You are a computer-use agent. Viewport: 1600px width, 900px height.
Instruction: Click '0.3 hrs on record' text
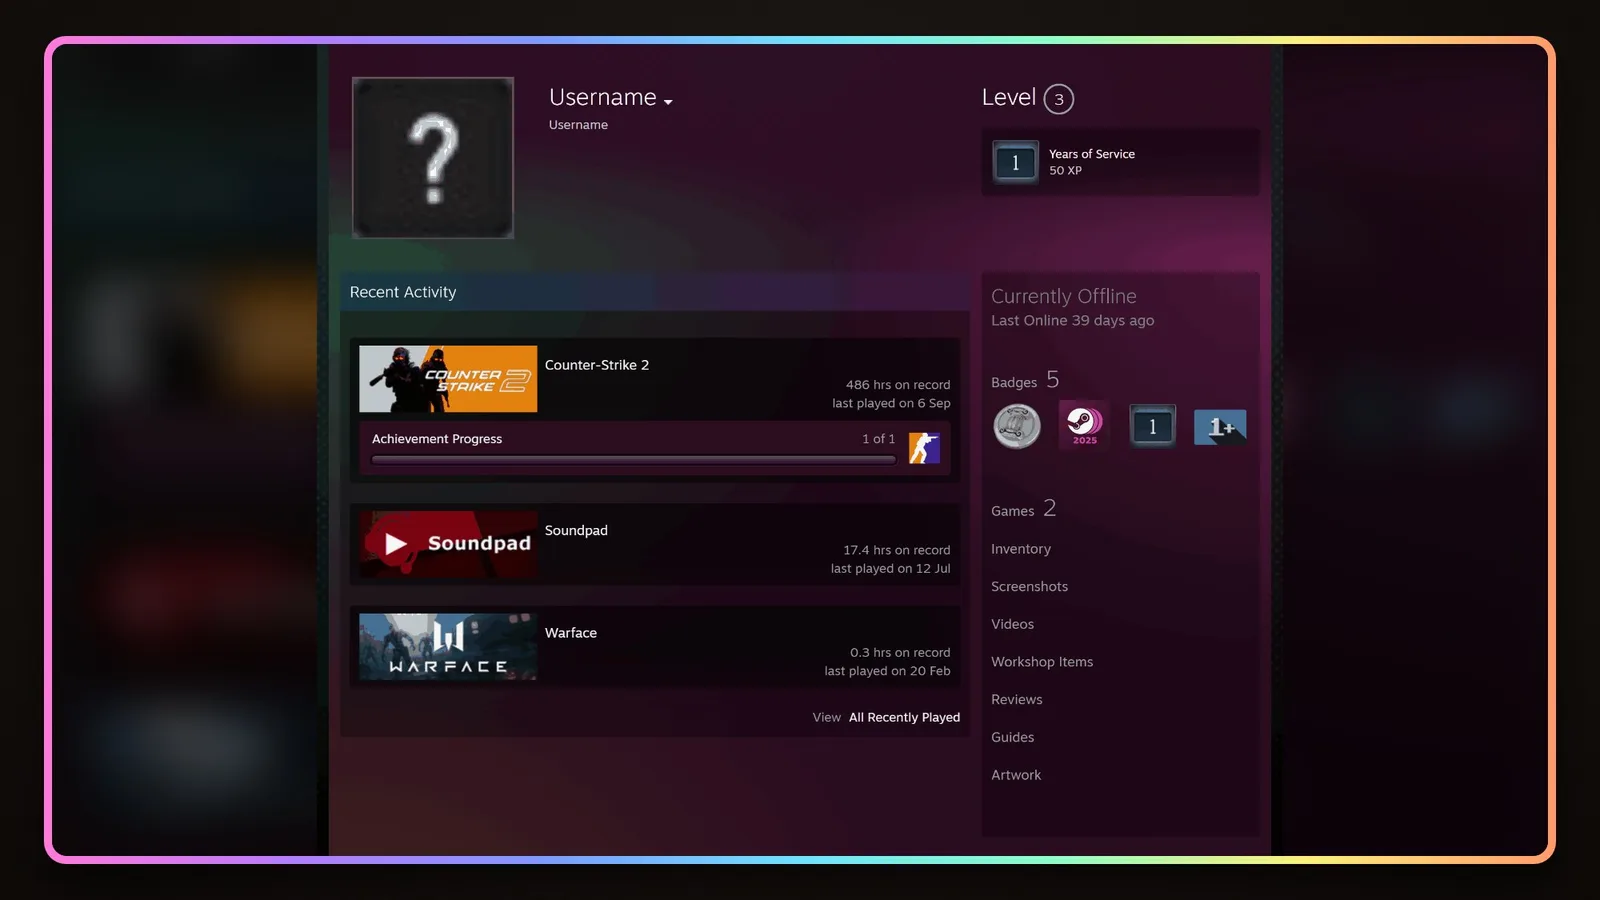click(900, 652)
